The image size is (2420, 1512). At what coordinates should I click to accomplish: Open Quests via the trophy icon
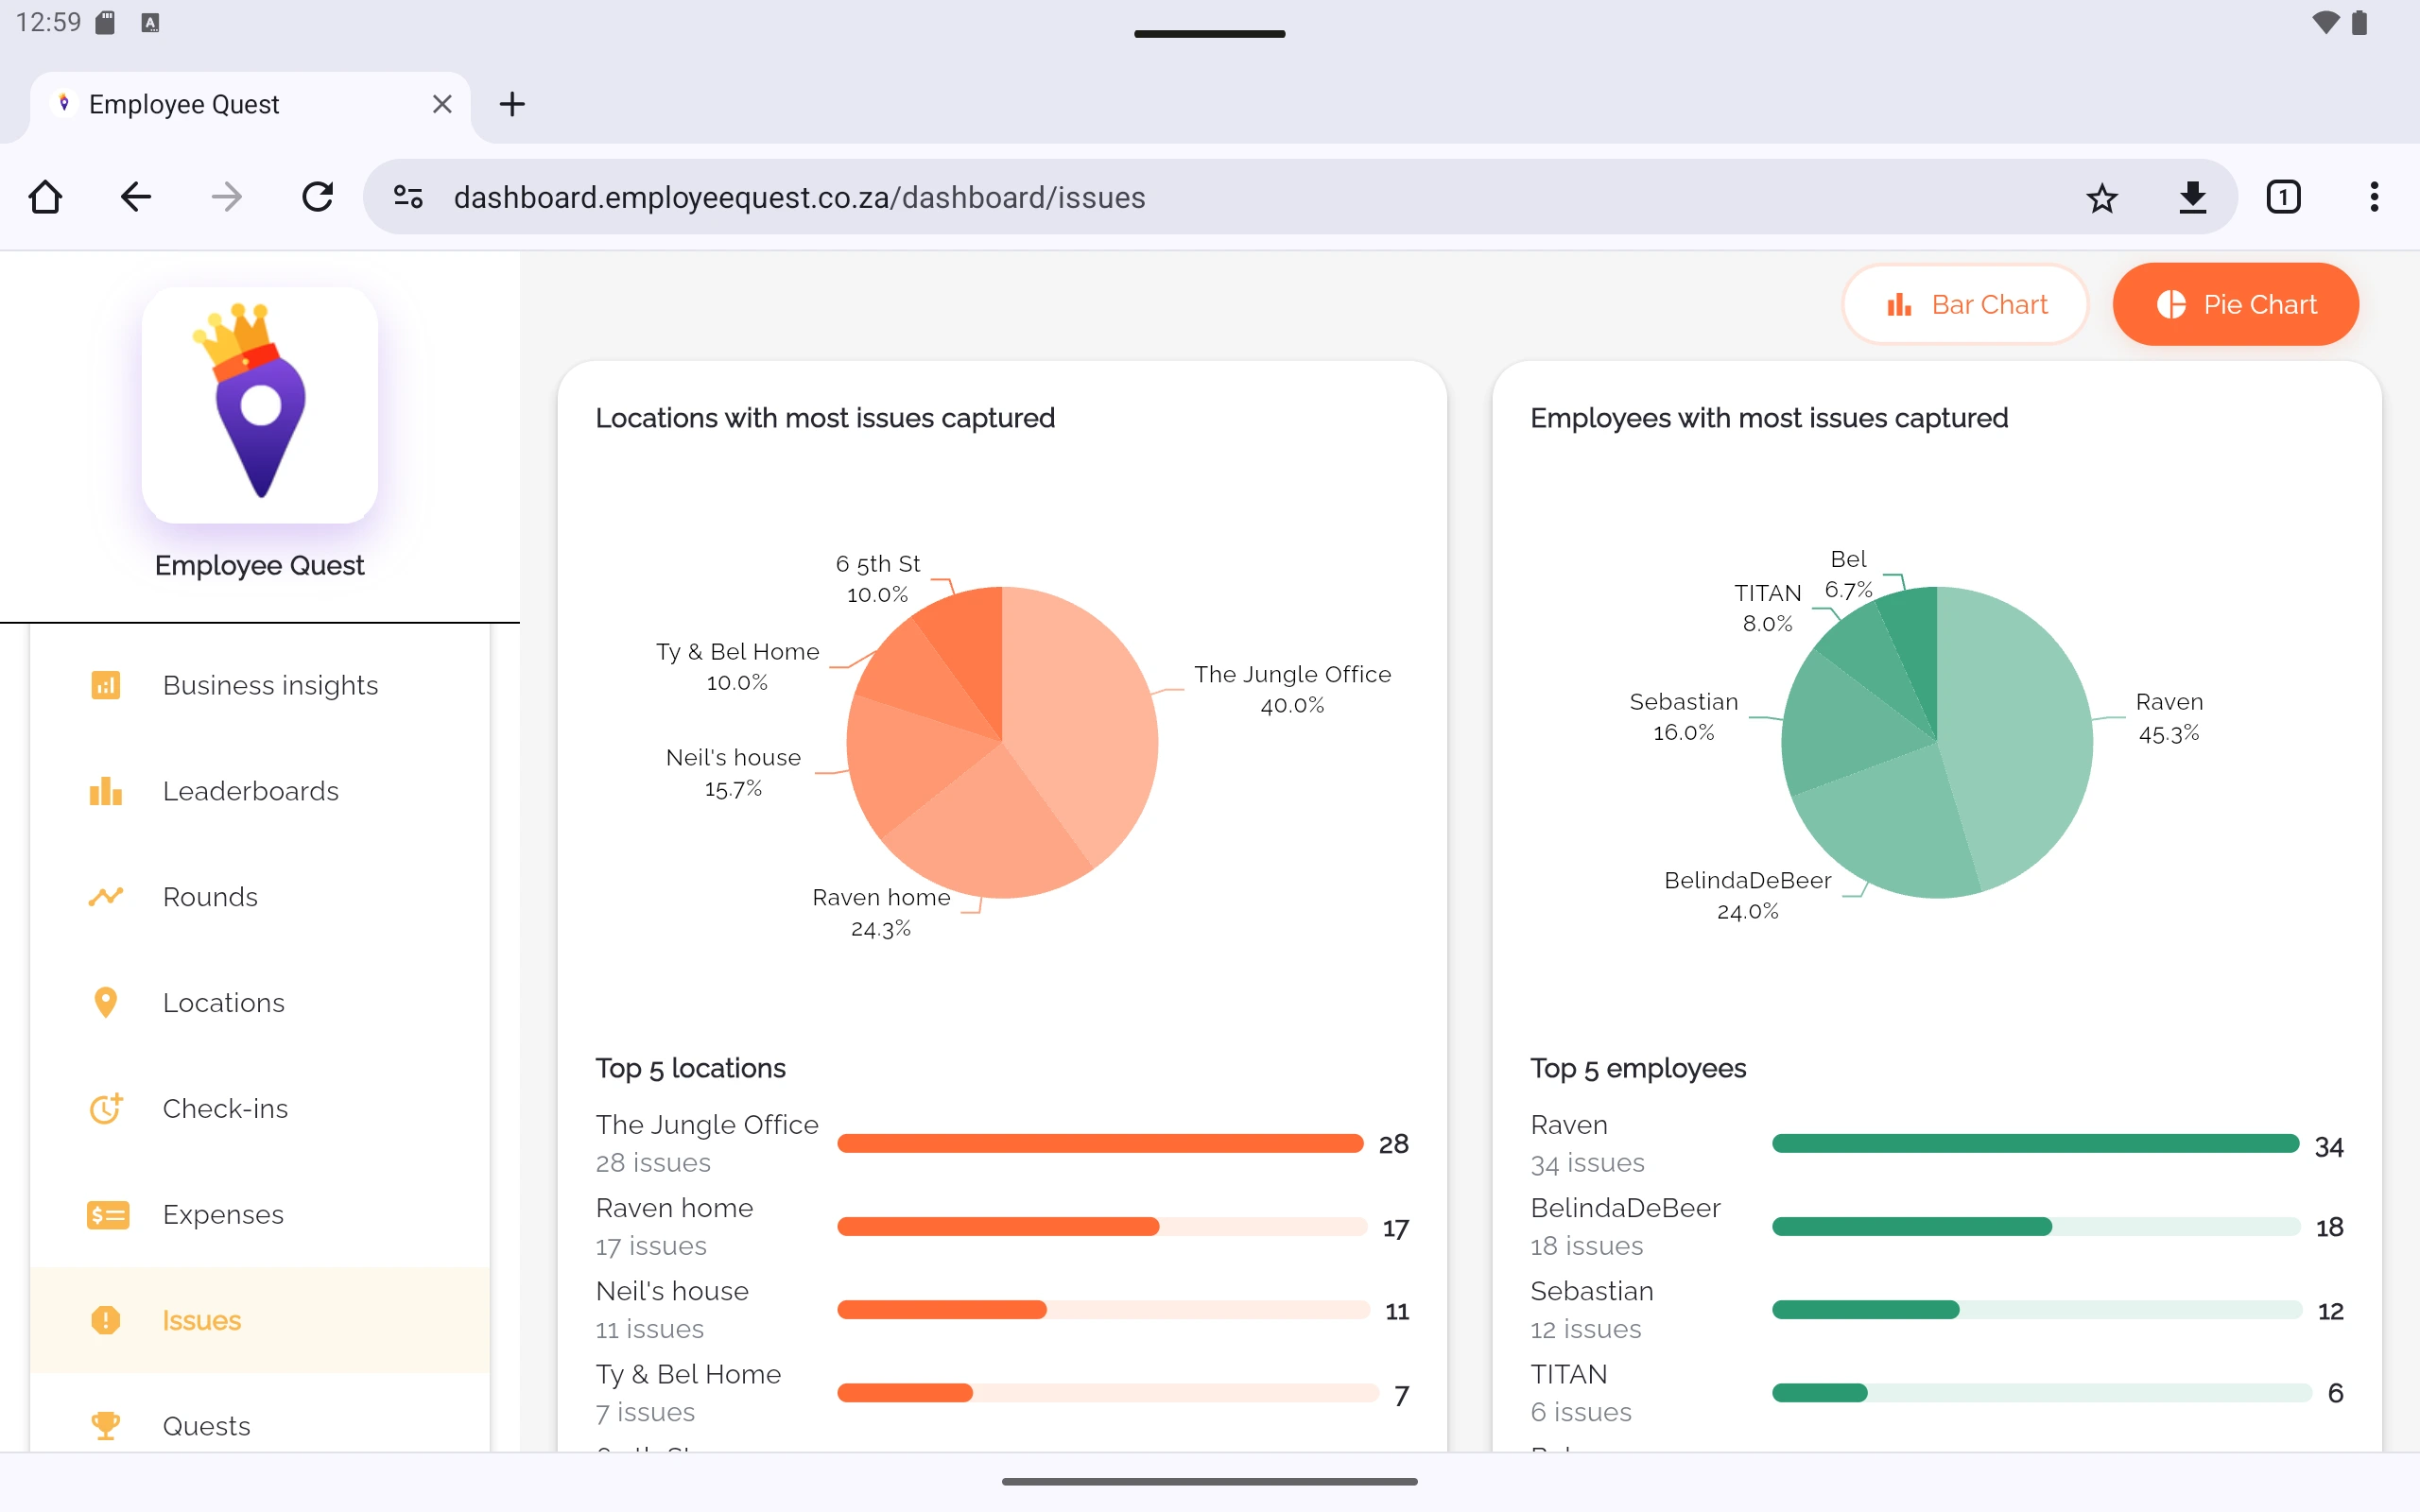[x=106, y=1424]
